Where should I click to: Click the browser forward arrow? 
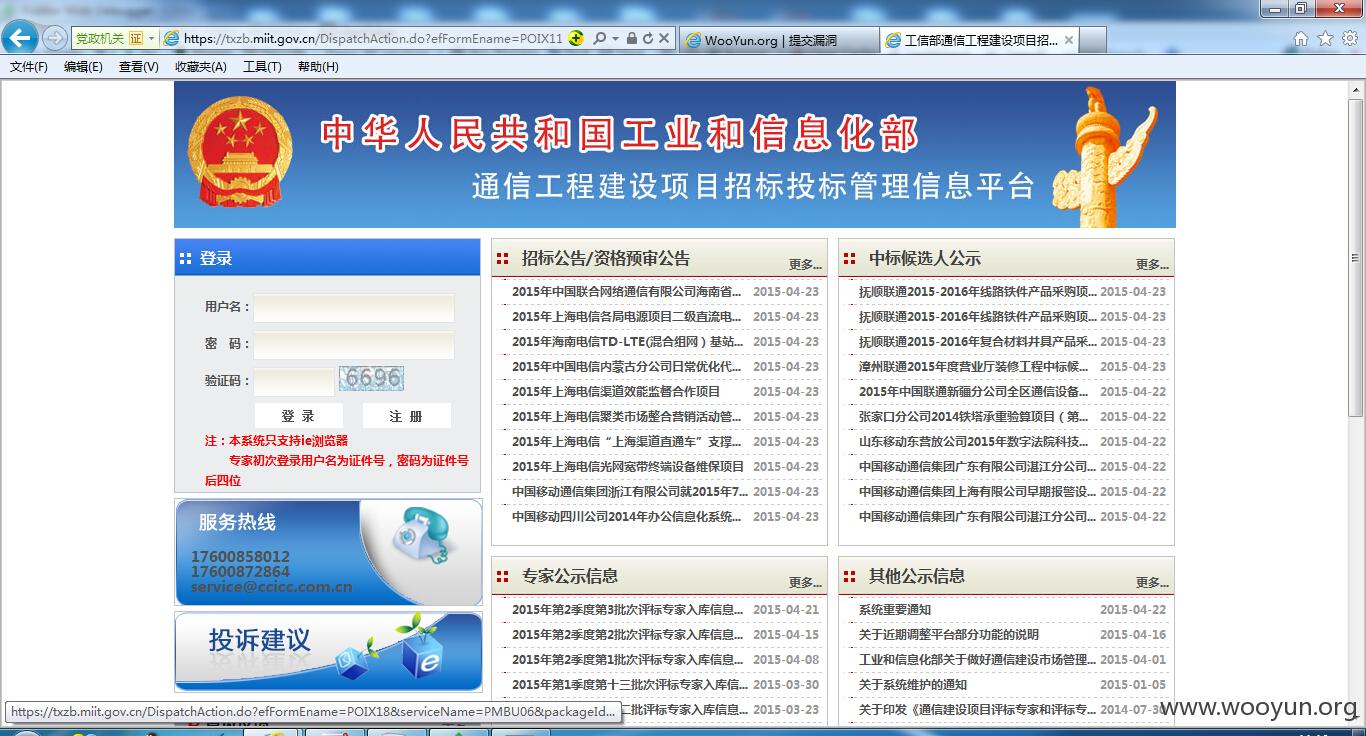point(54,38)
